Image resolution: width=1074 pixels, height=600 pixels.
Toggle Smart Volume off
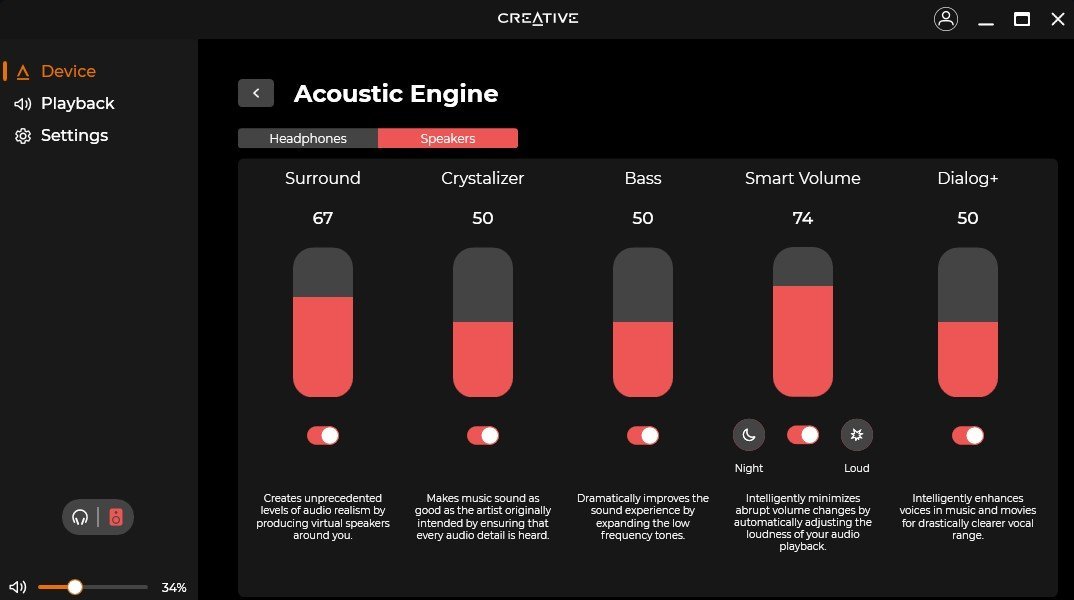pos(803,435)
